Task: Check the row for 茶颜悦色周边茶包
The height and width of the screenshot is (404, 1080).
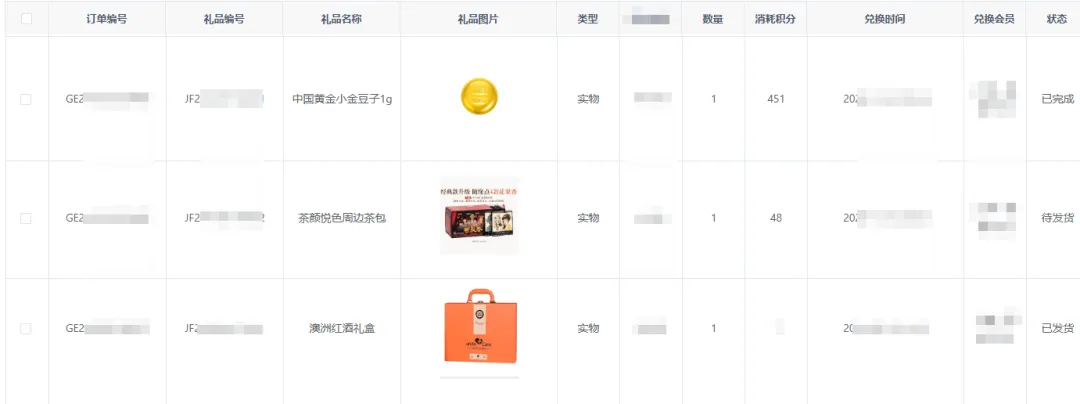Action: coord(26,218)
